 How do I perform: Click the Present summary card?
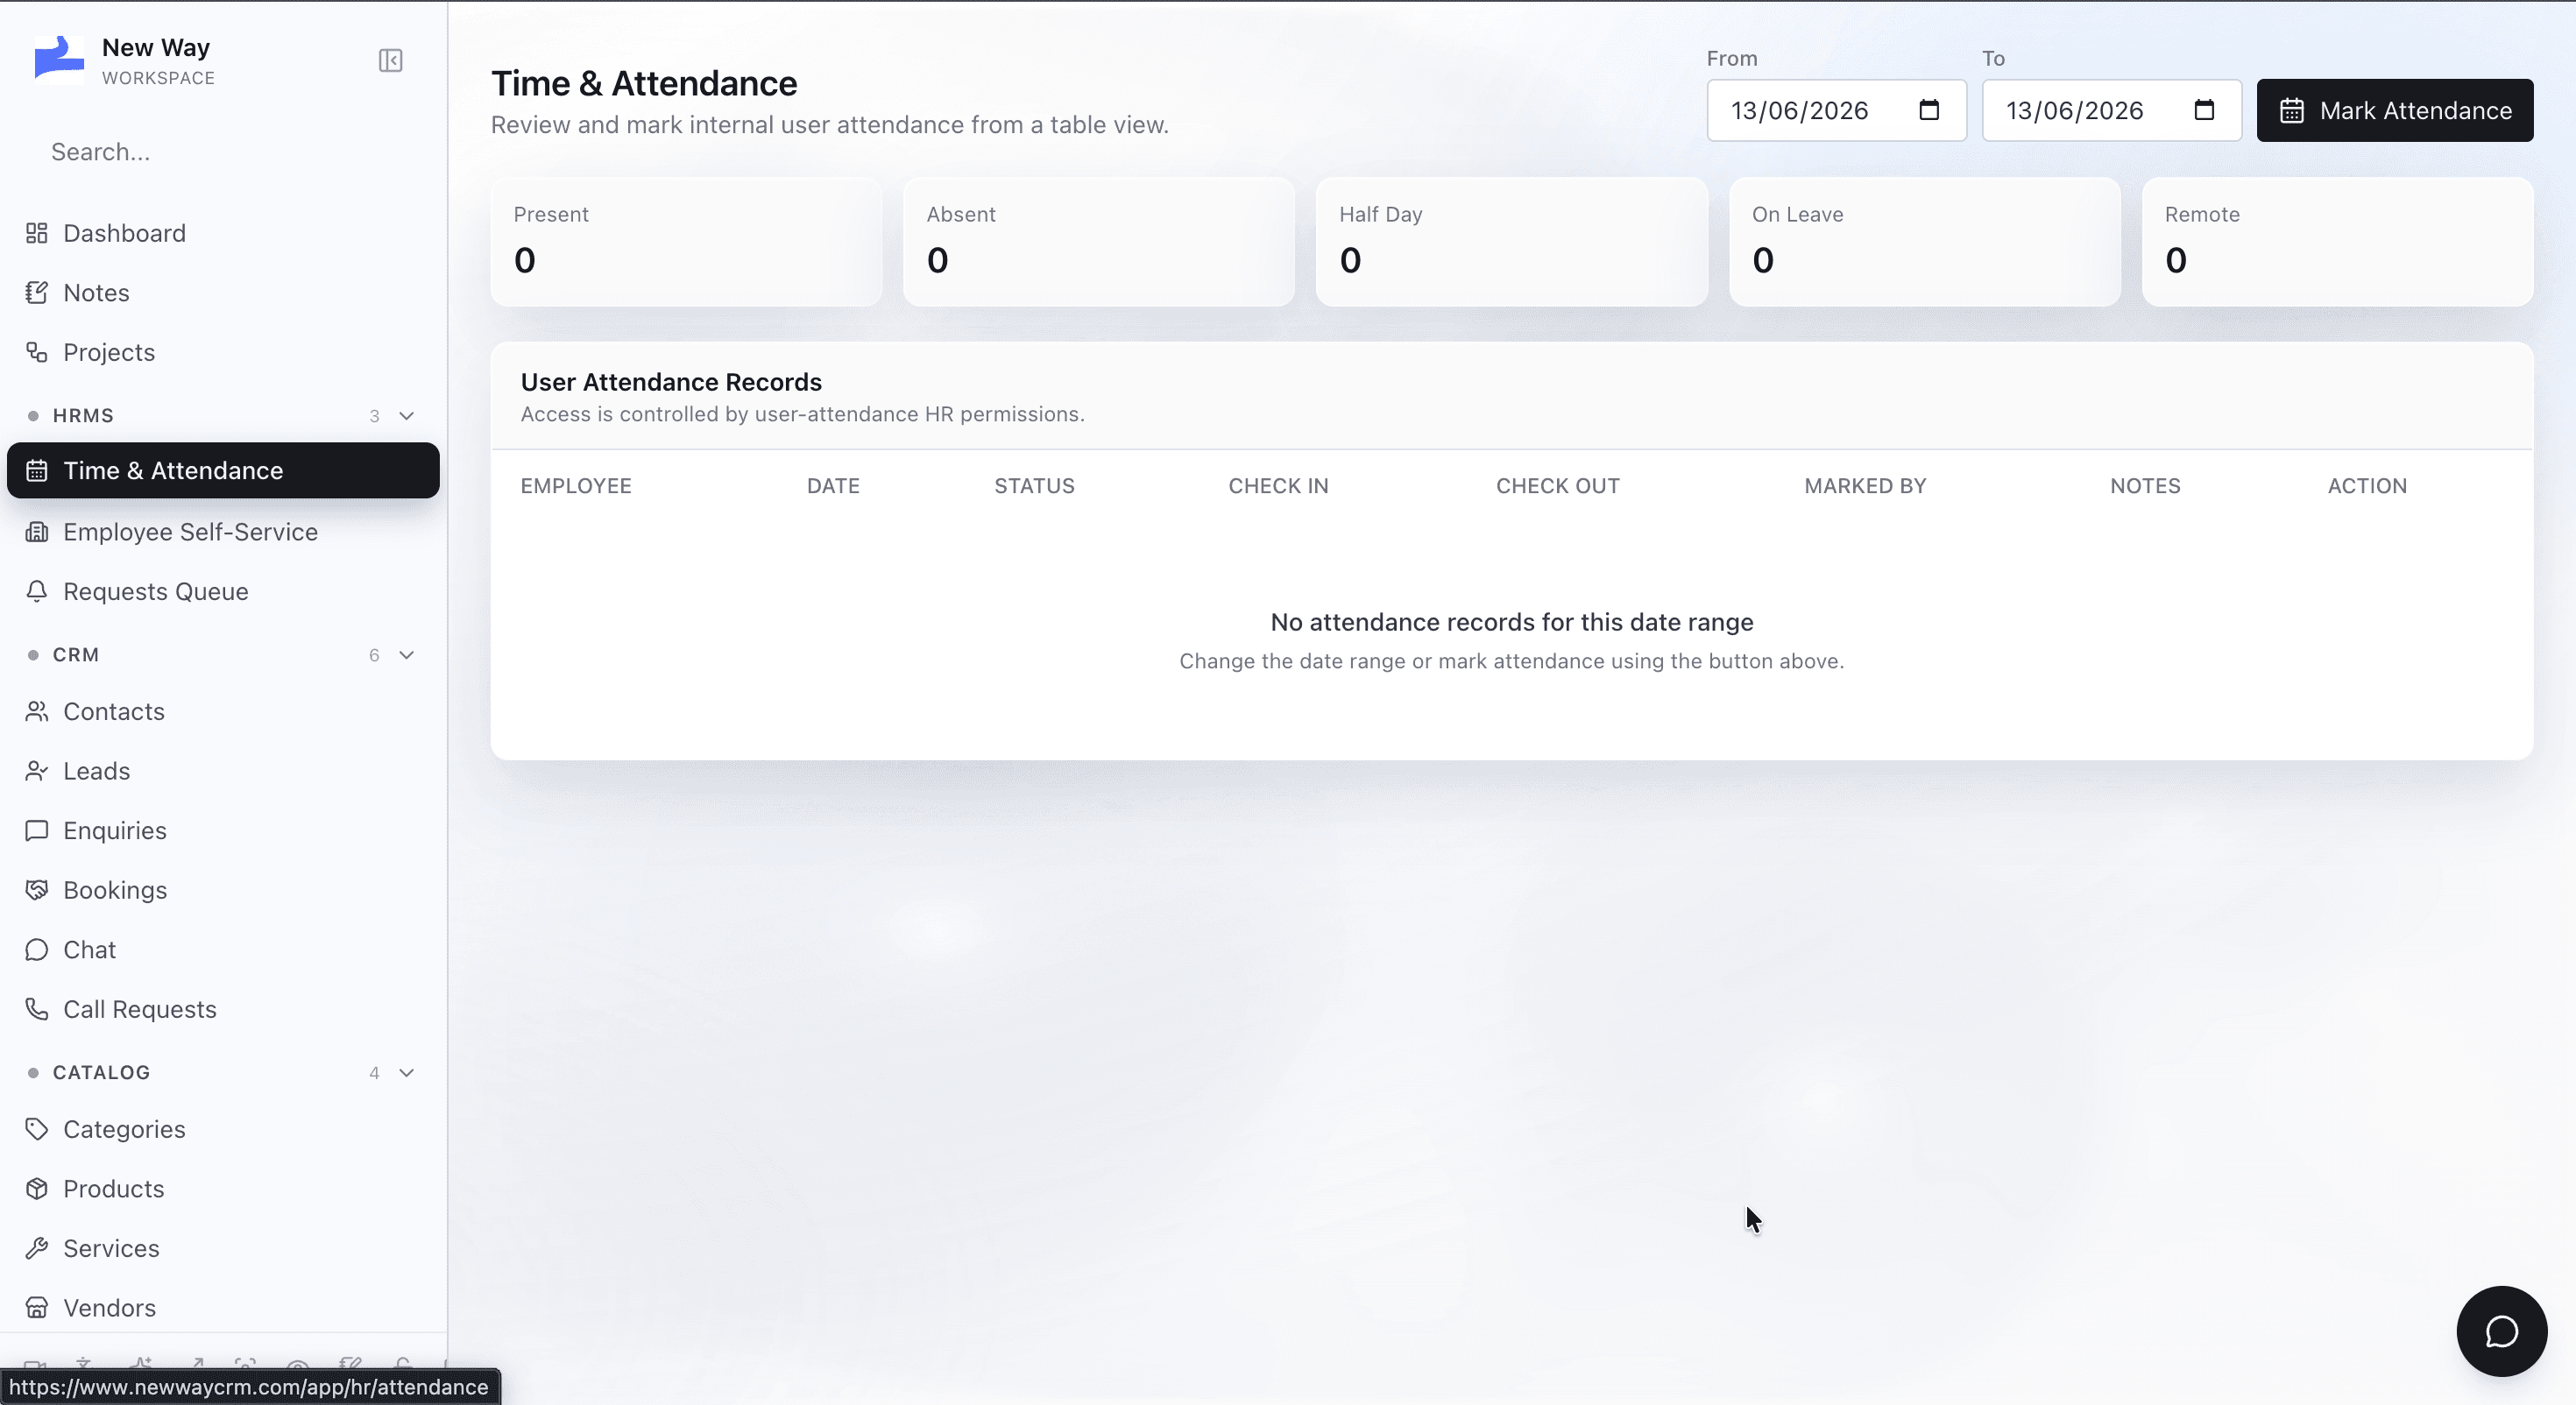point(687,242)
